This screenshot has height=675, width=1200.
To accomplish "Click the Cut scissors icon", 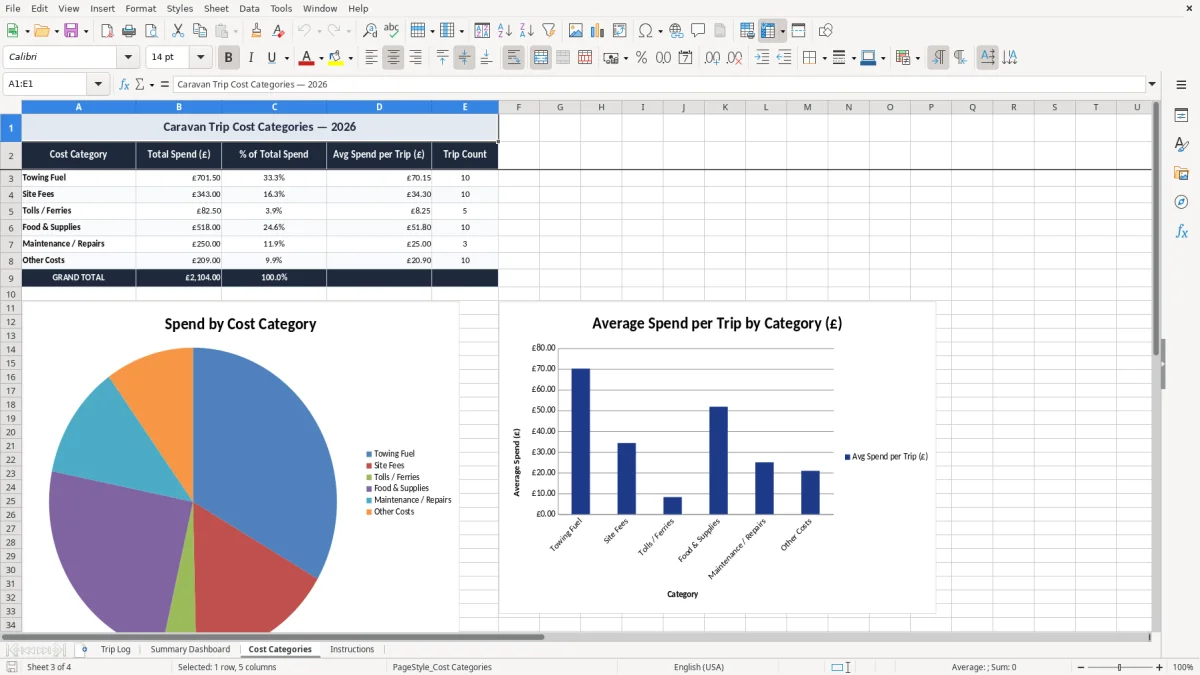I will (x=177, y=31).
